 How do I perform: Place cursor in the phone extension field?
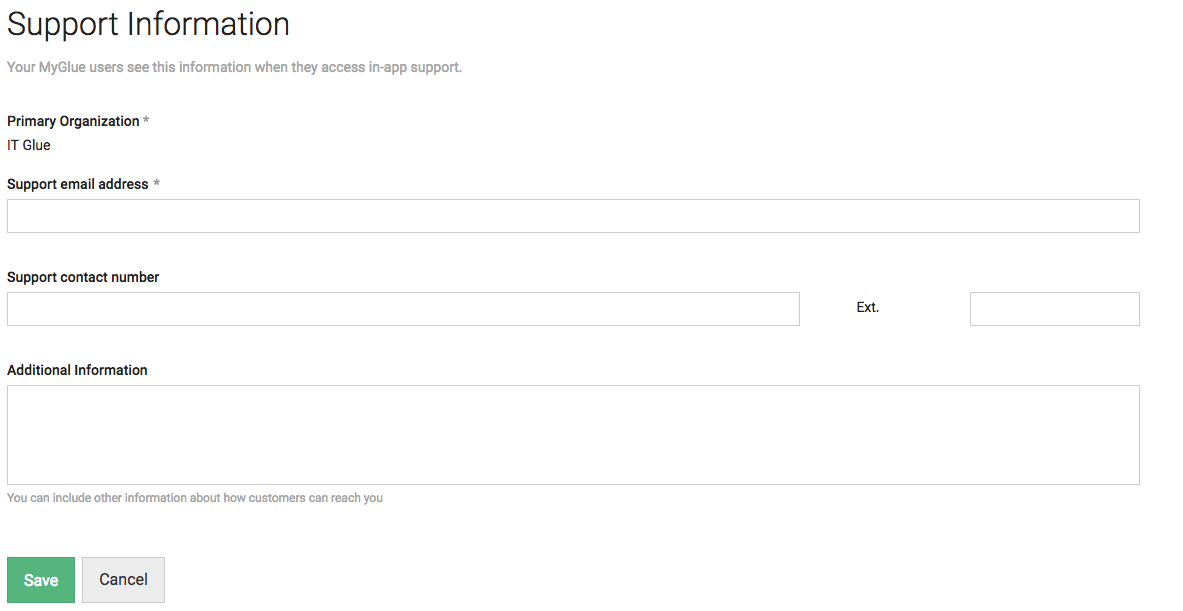tap(1054, 309)
